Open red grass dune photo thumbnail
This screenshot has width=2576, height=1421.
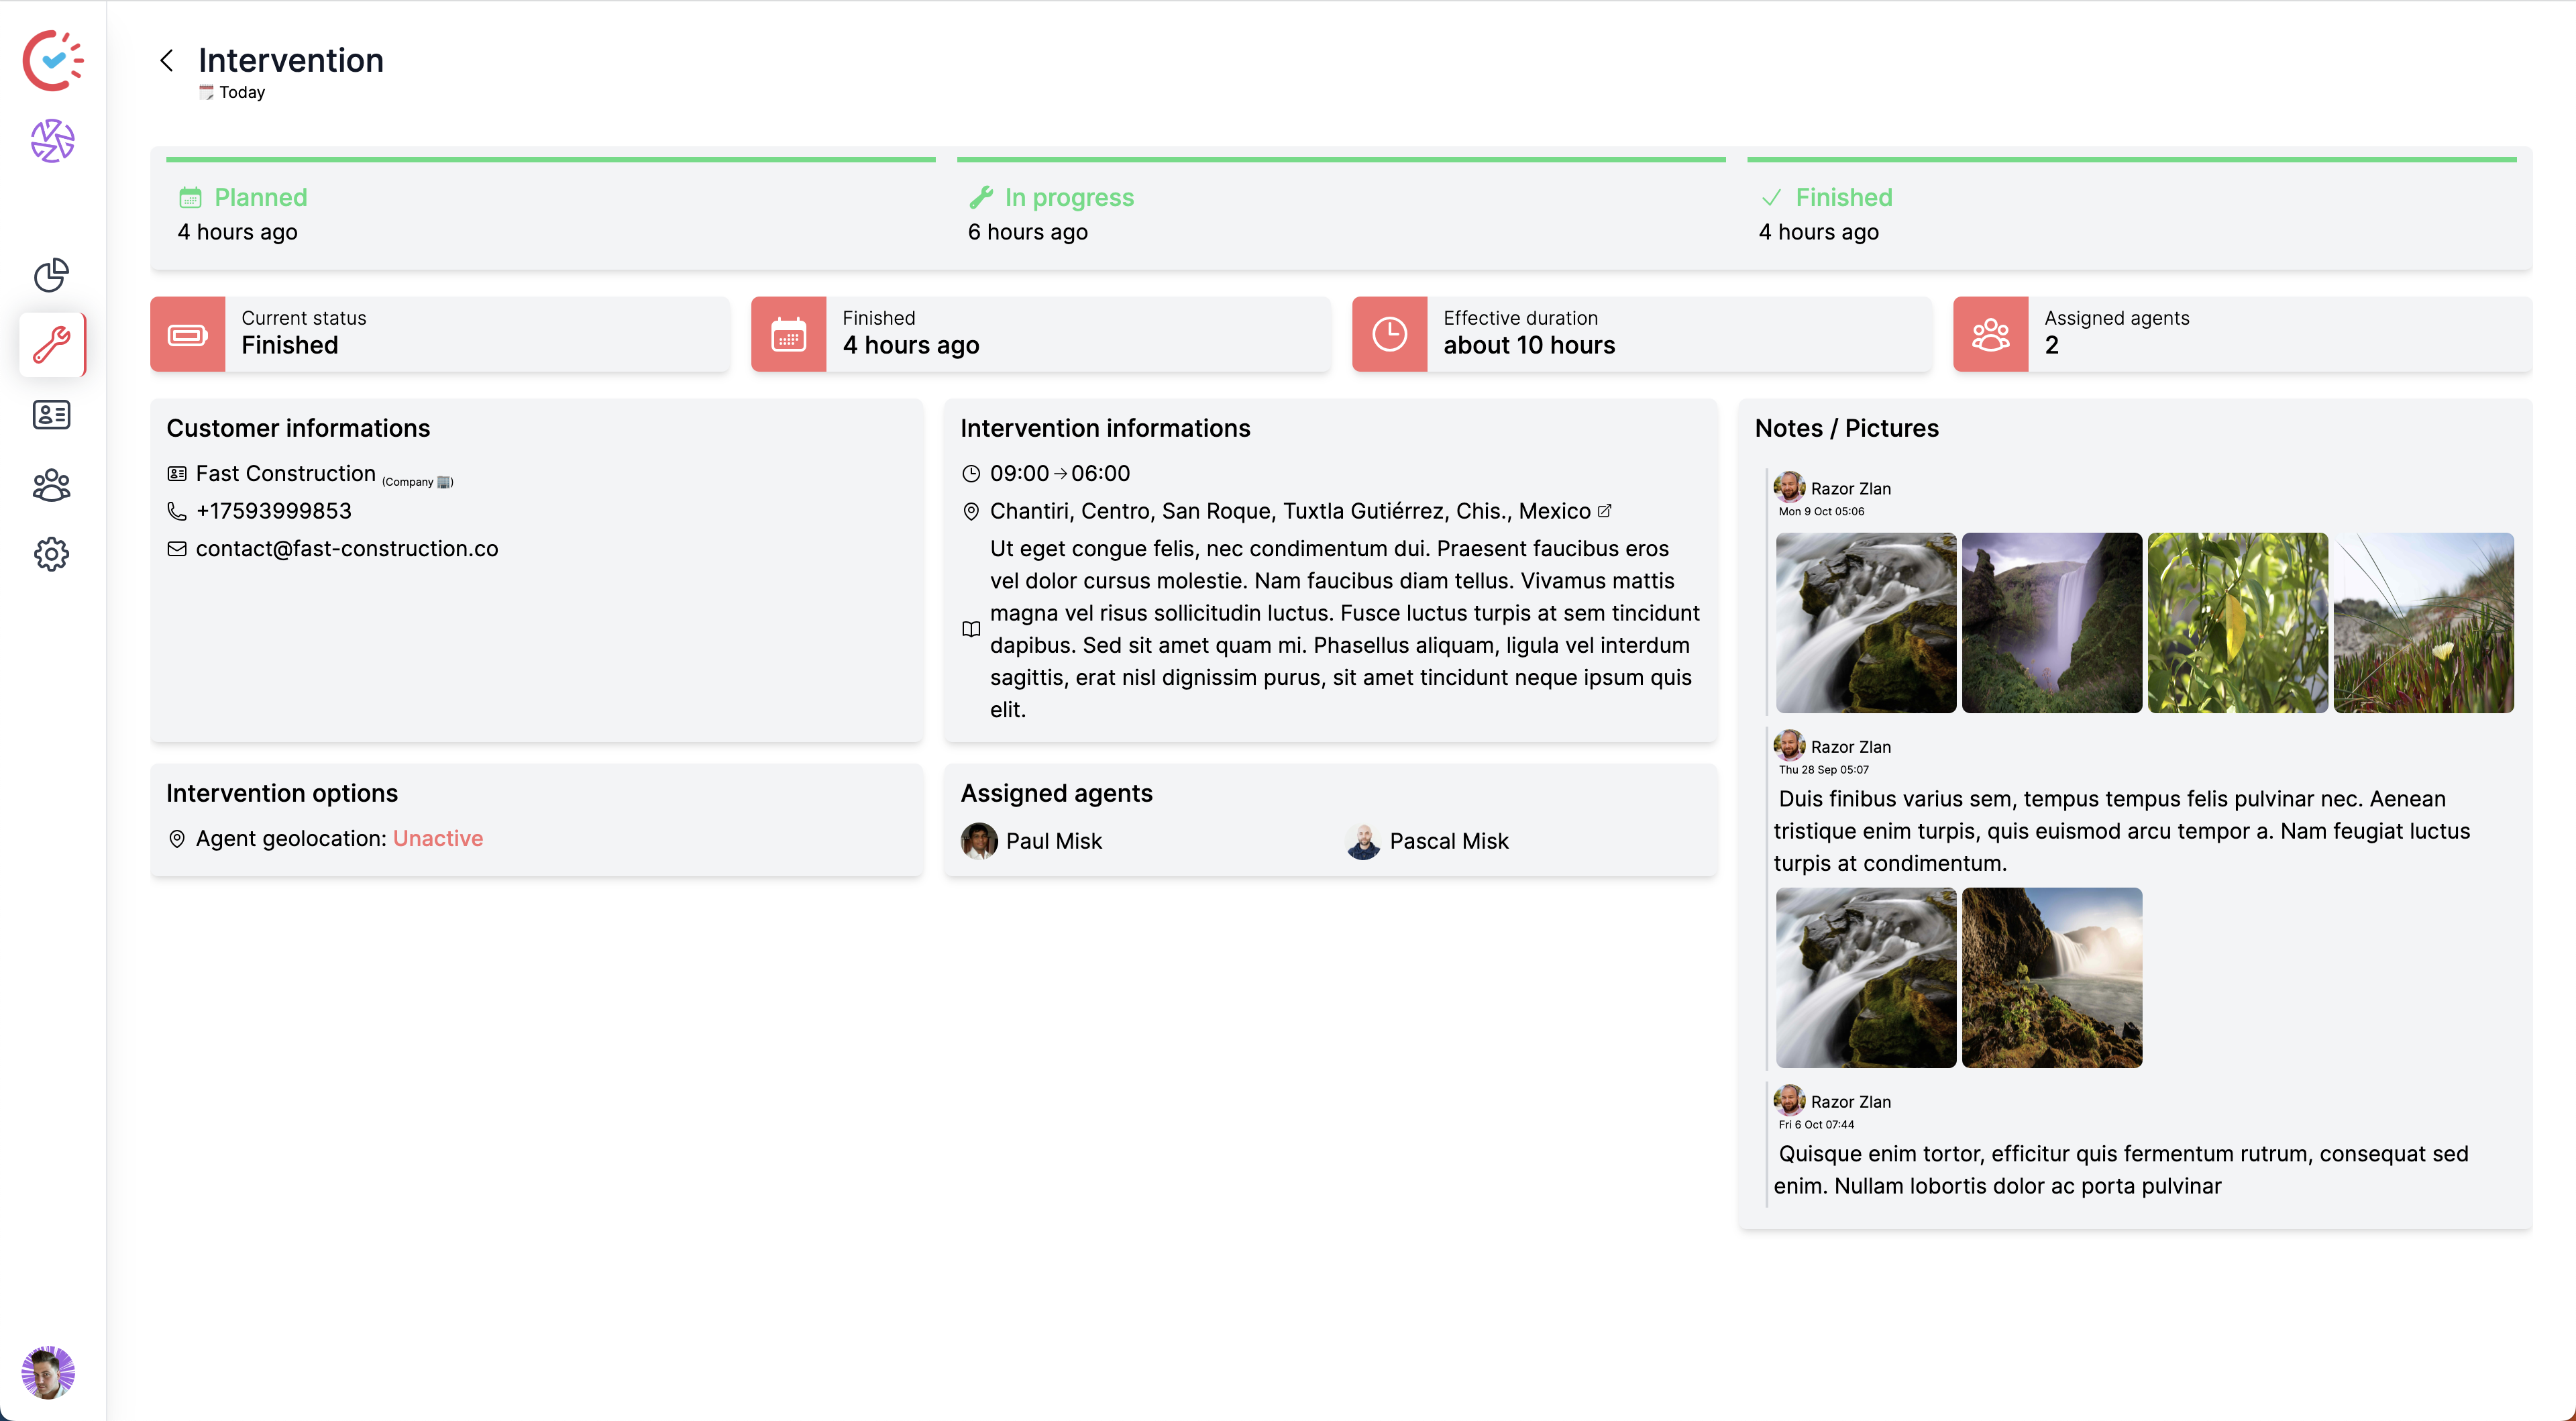coord(2424,623)
